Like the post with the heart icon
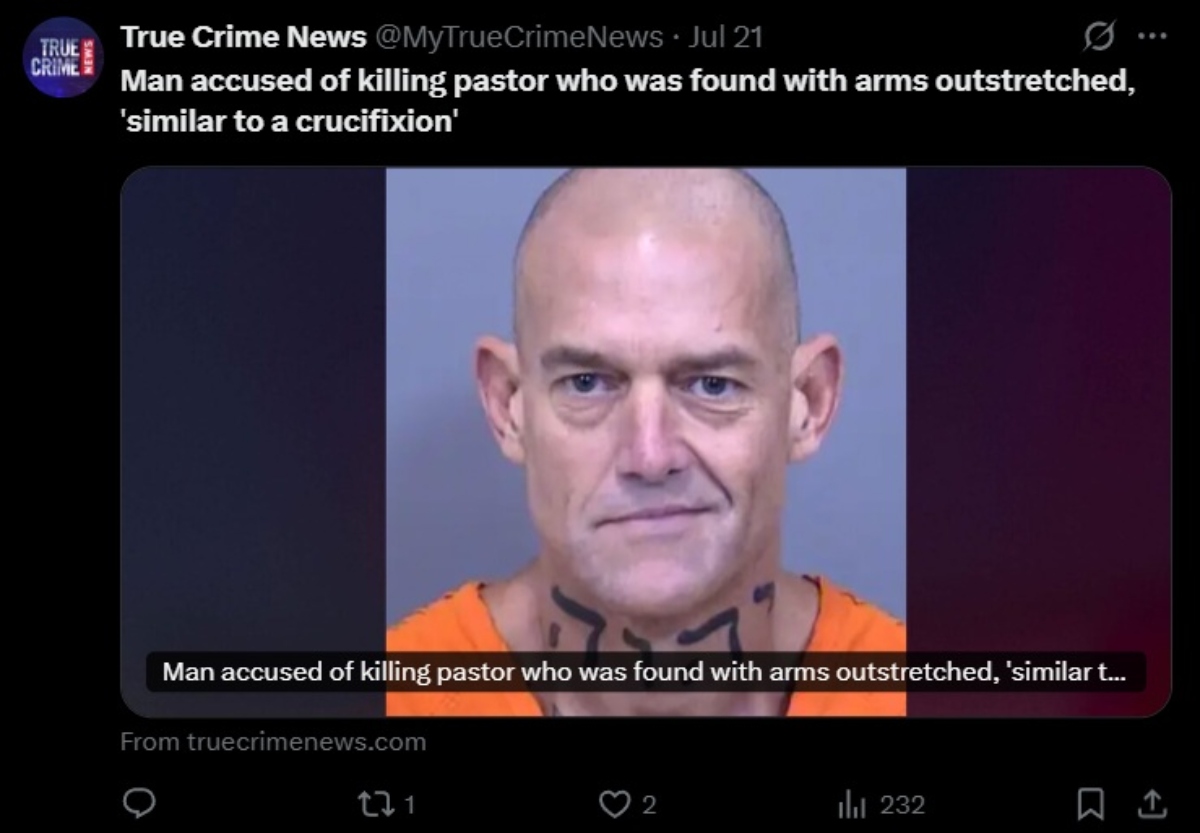The height and width of the screenshot is (833, 1200). [612, 803]
